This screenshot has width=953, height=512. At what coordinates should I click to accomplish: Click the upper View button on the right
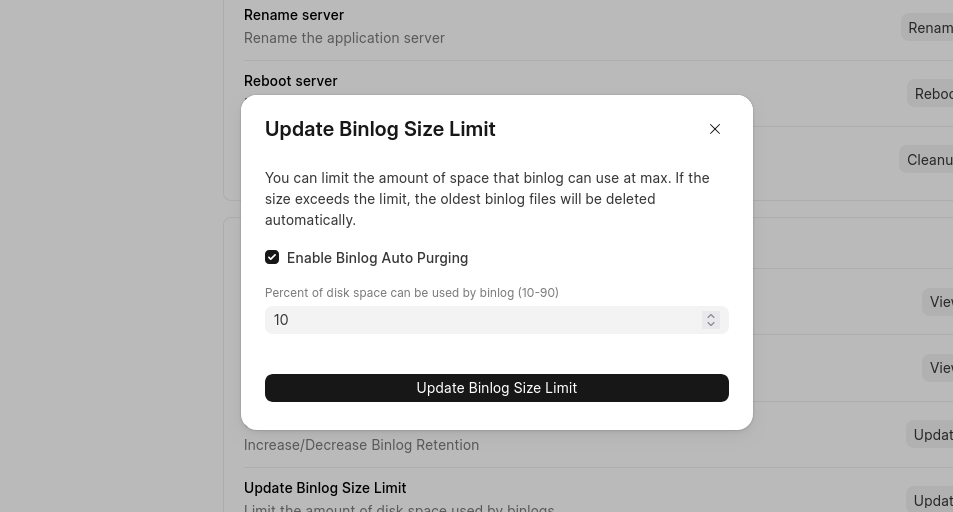(x=940, y=302)
